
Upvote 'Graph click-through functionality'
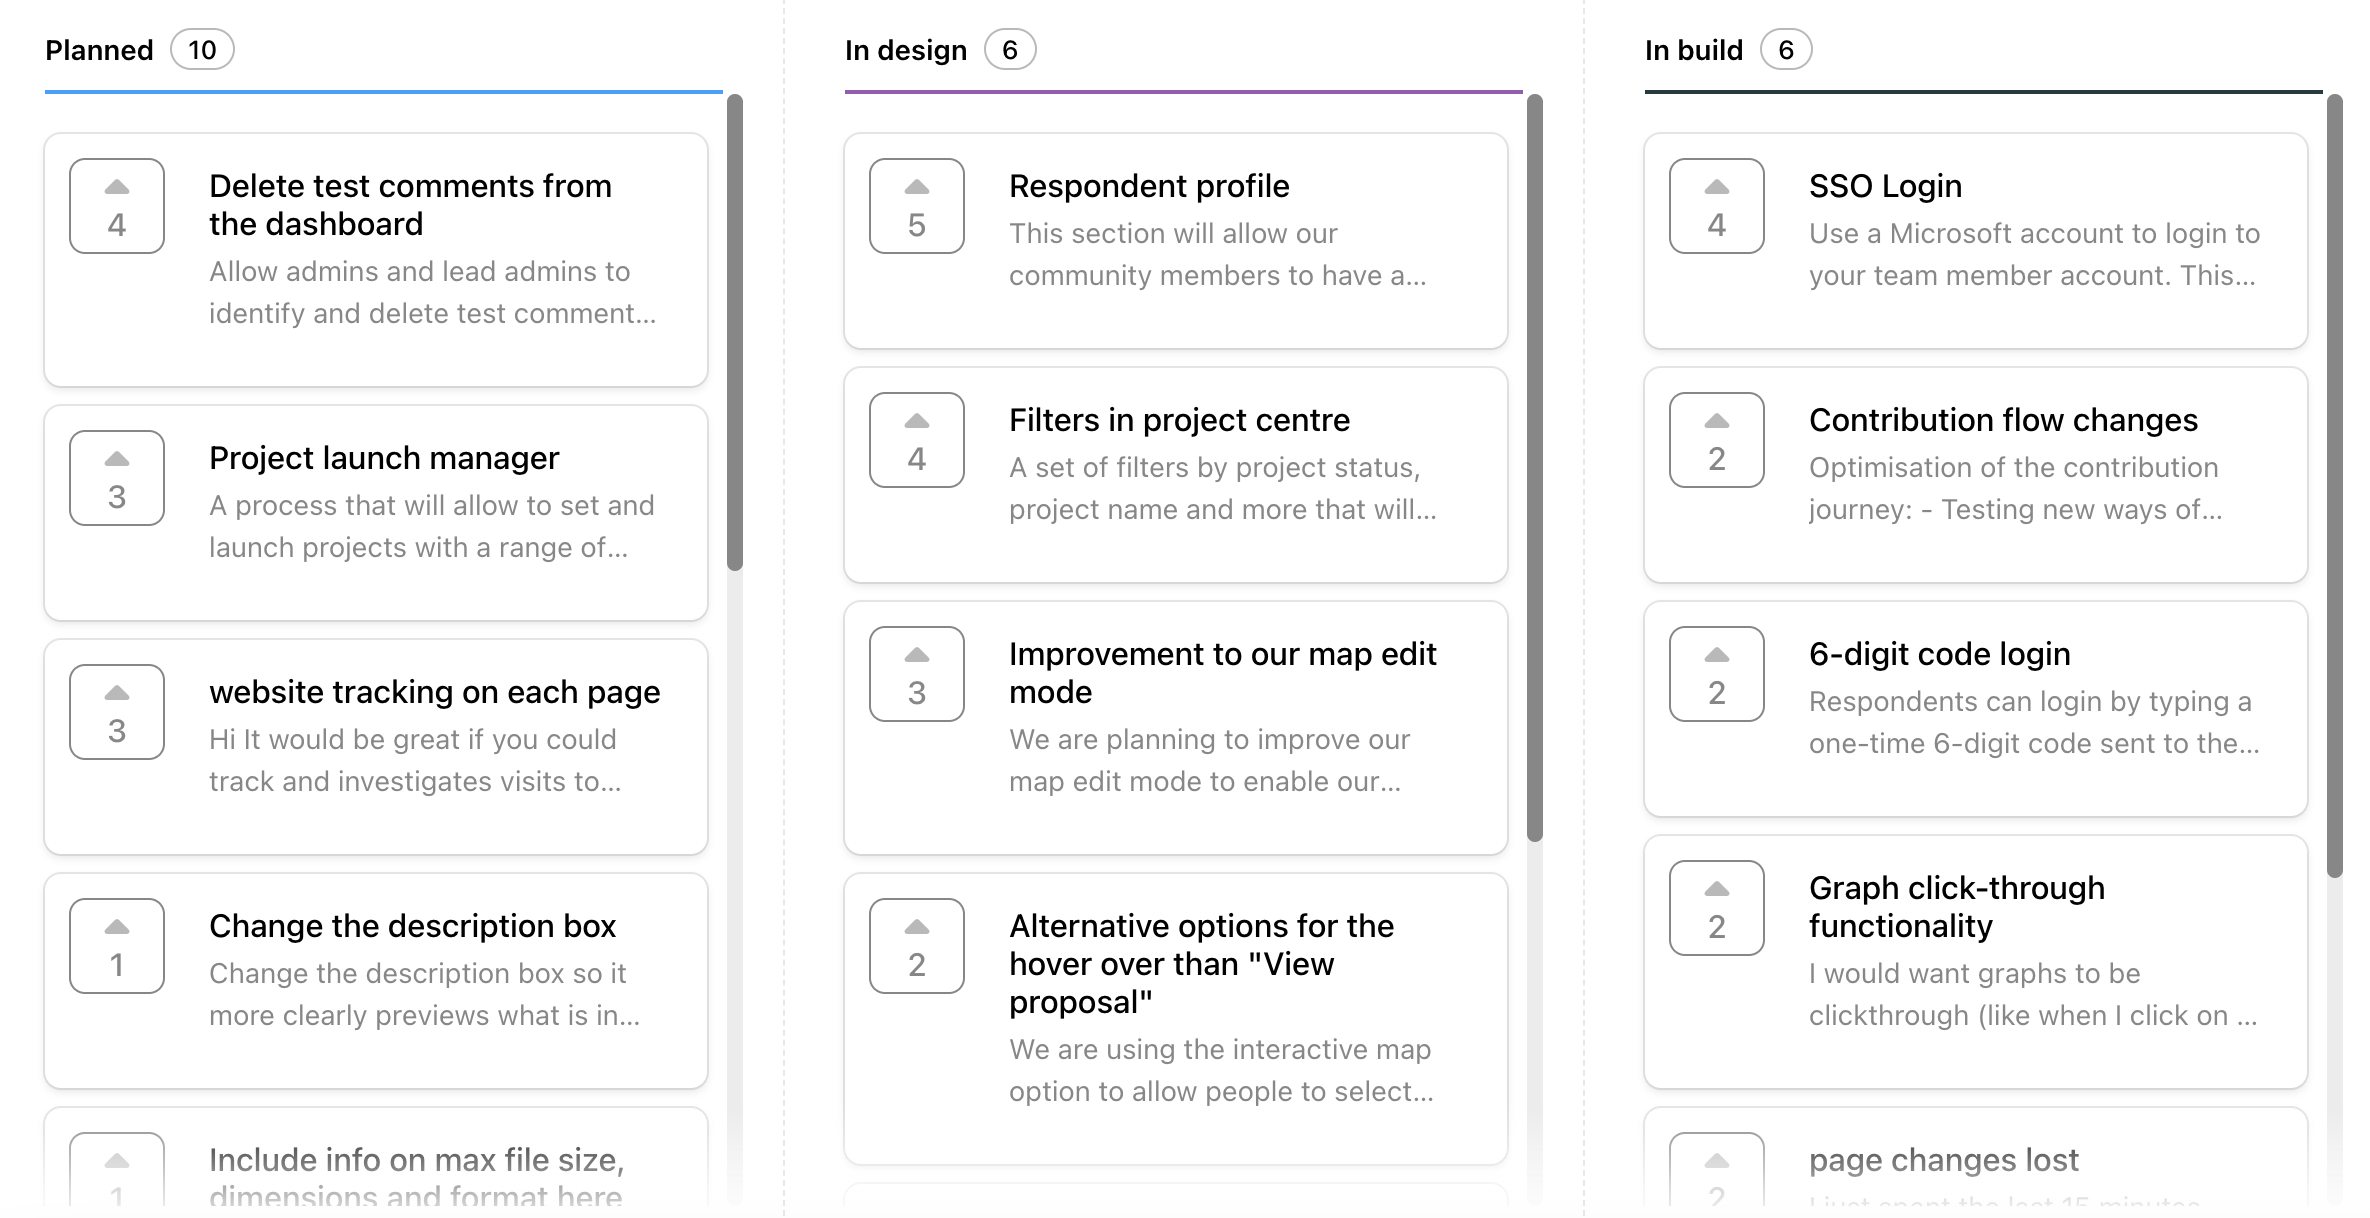coord(1717,908)
